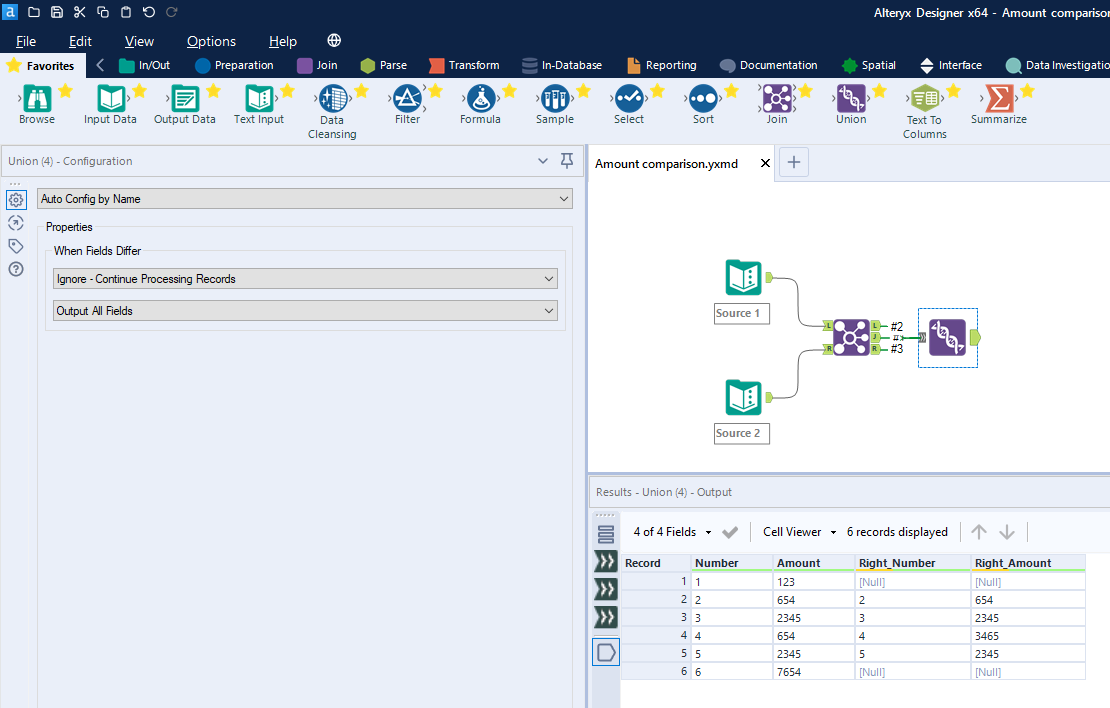
Task: Click the new workflow plus button
Action: click(793, 162)
